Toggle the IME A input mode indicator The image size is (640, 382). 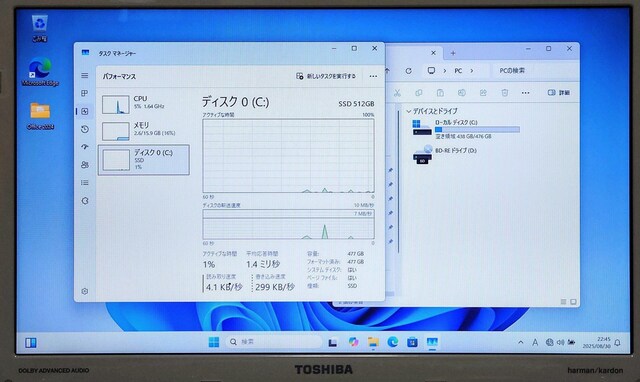coord(535,342)
